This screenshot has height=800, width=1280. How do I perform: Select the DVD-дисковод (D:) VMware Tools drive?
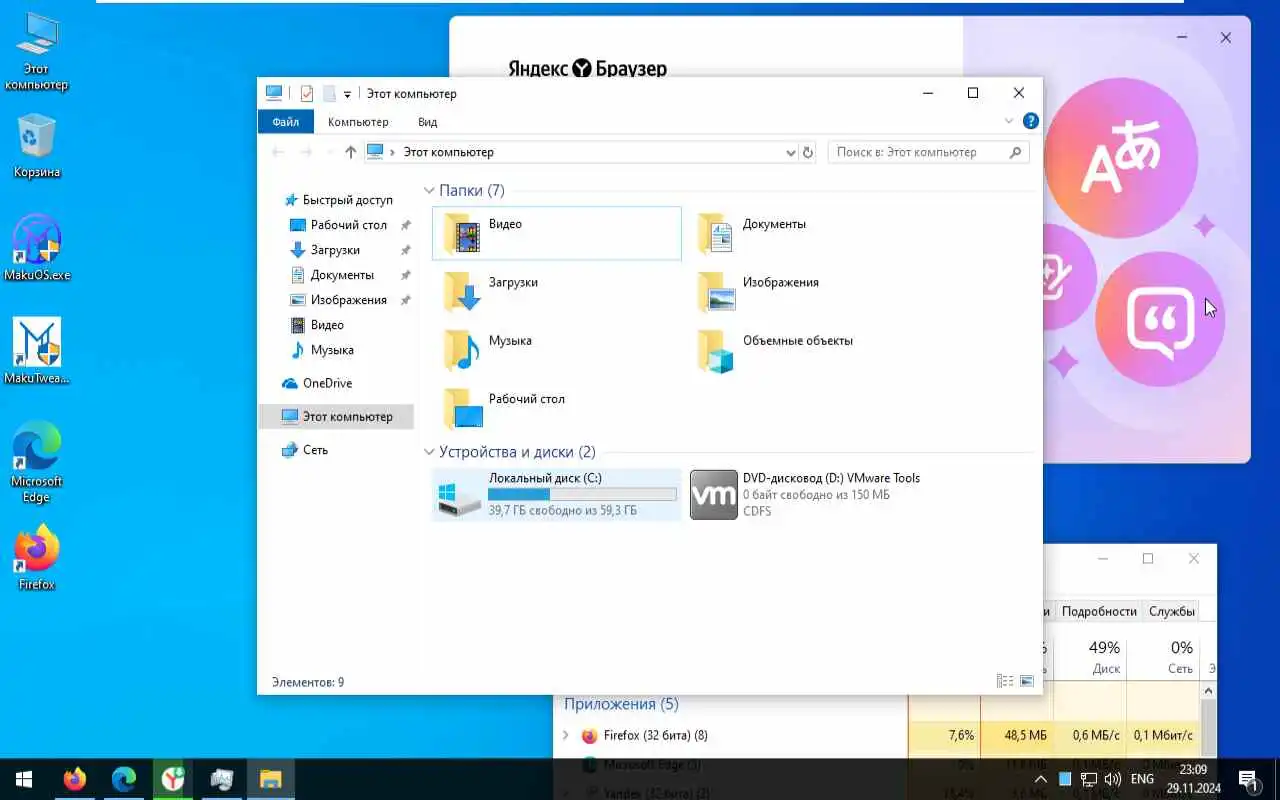810,495
